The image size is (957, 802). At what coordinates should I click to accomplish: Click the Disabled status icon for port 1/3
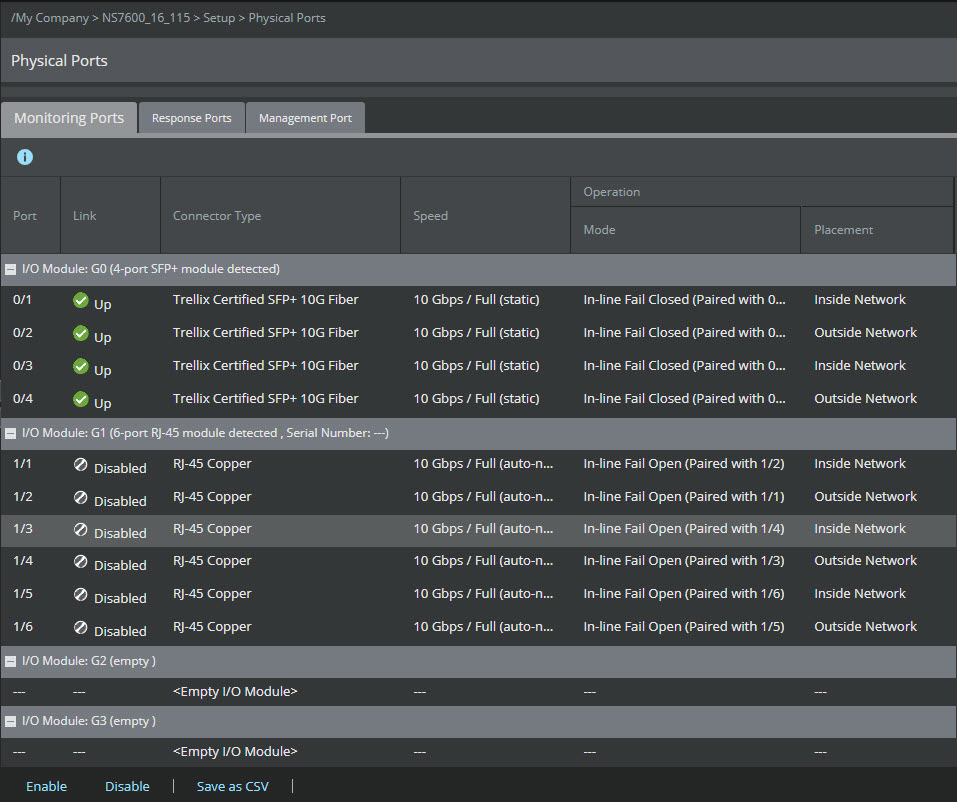click(81, 529)
